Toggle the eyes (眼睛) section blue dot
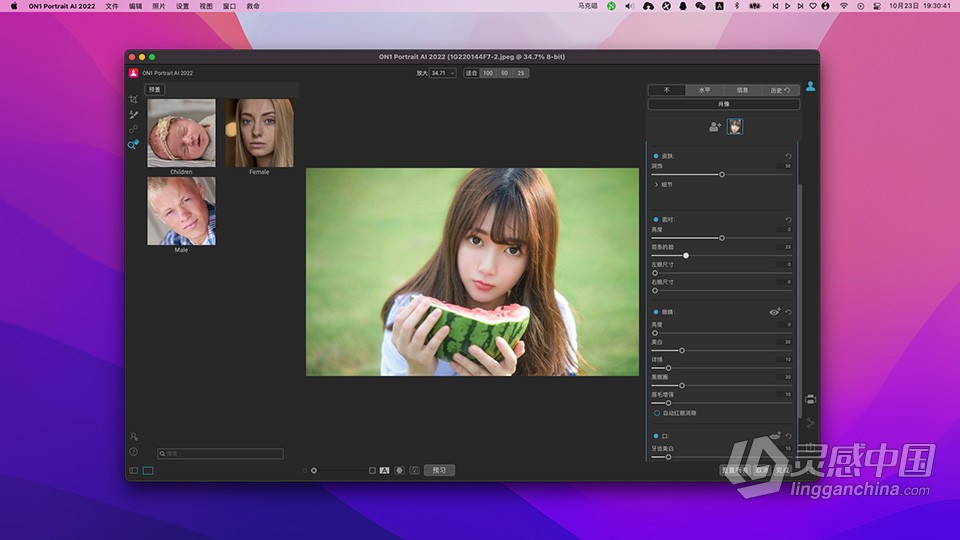The width and height of the screenshot is (960, 540). [656, 312]
